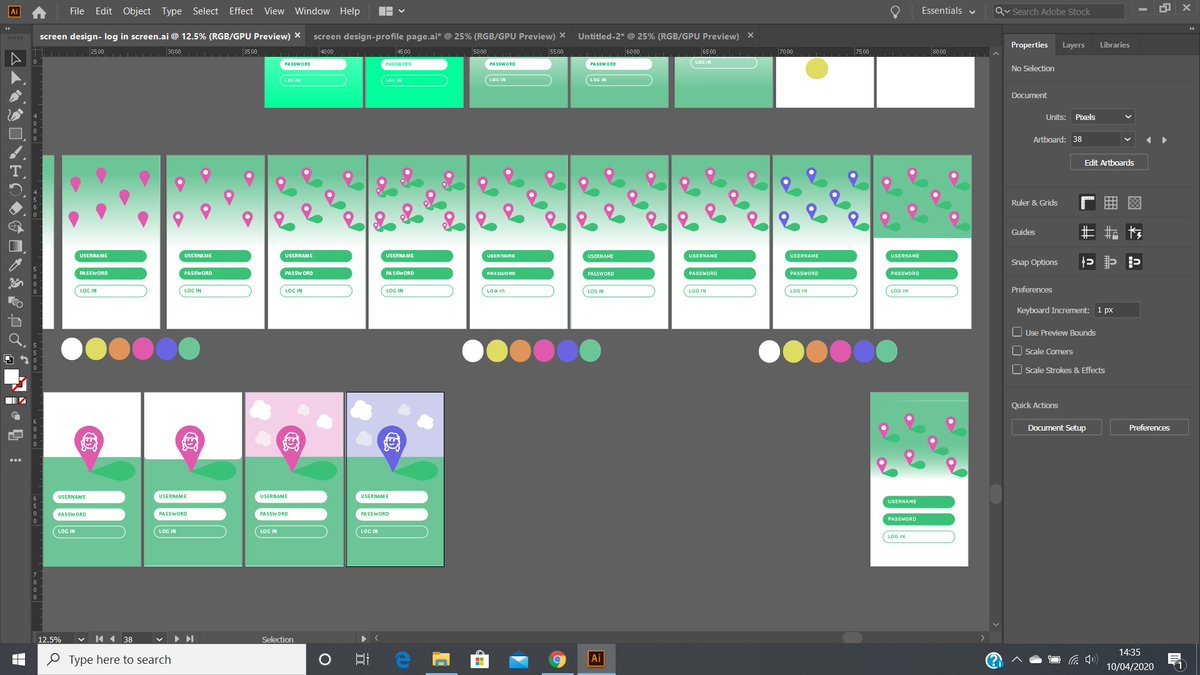Open the Artboard number dropdown in Properties
This screenshot has width=1200, height=675.
click(1127, 140)
